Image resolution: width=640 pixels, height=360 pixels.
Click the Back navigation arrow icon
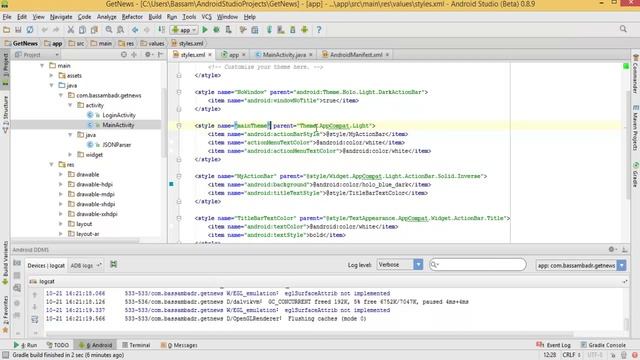pyautogui.click(x=135, y=30)
